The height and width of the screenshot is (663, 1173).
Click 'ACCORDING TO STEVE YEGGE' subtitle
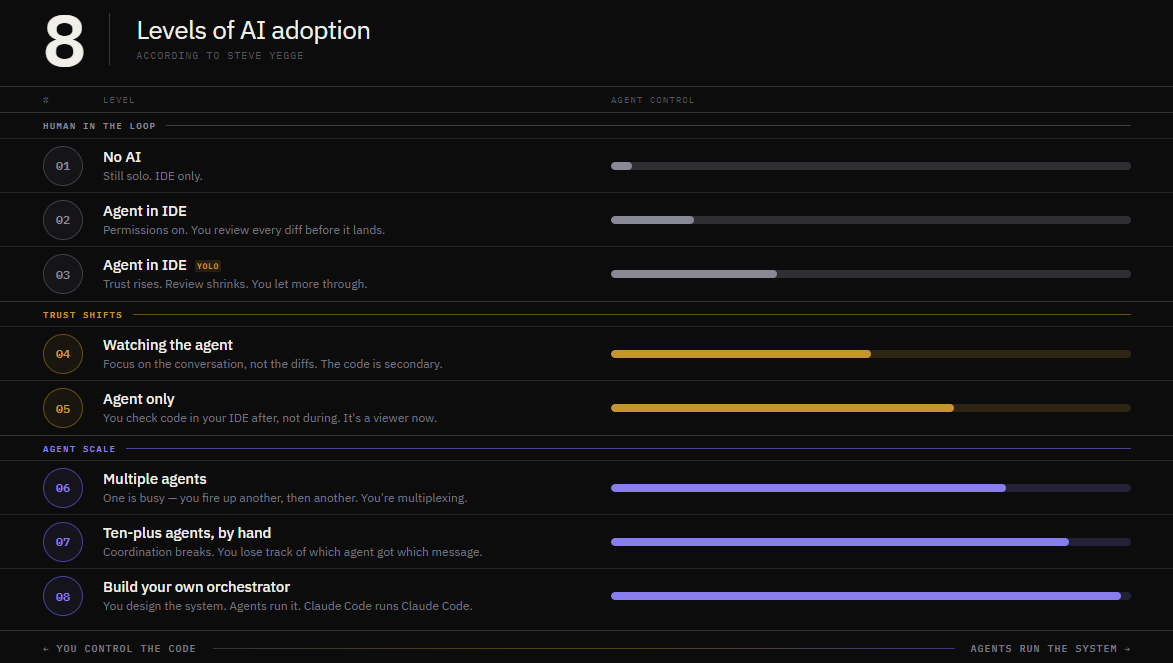[x=220, y=55]
